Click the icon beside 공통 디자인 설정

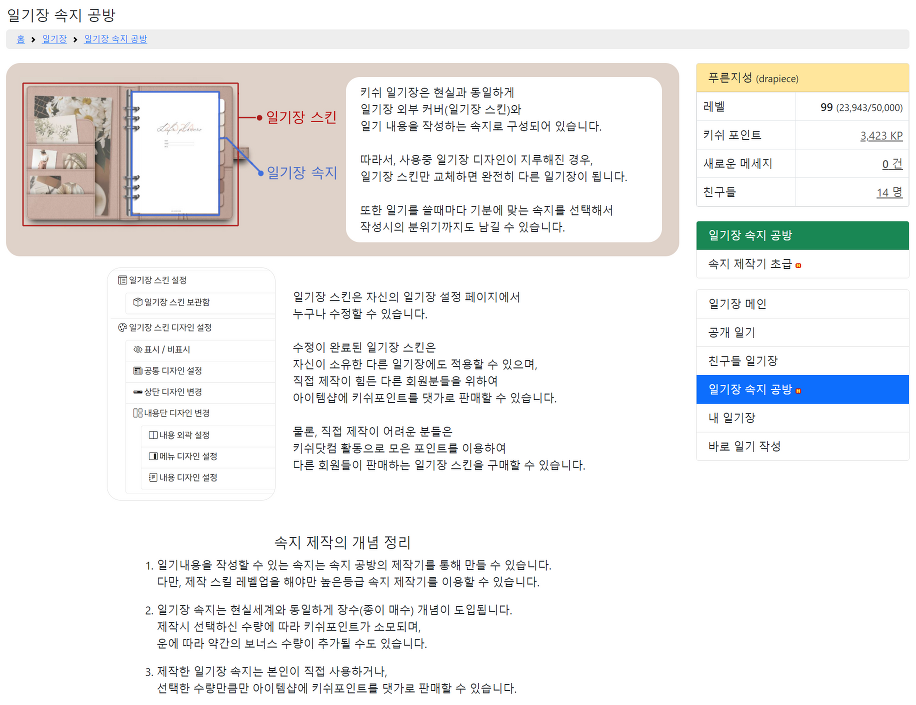(x=138, y=370)
